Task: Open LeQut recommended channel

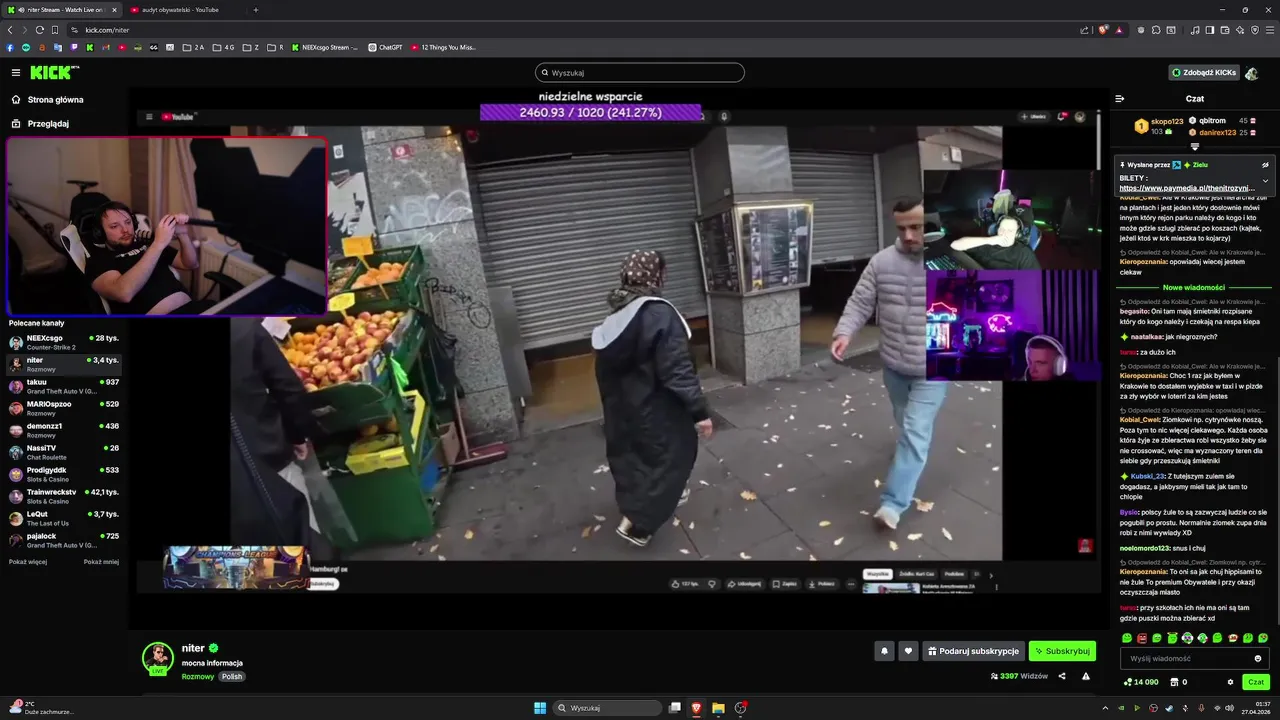Action: click(64, 518)
